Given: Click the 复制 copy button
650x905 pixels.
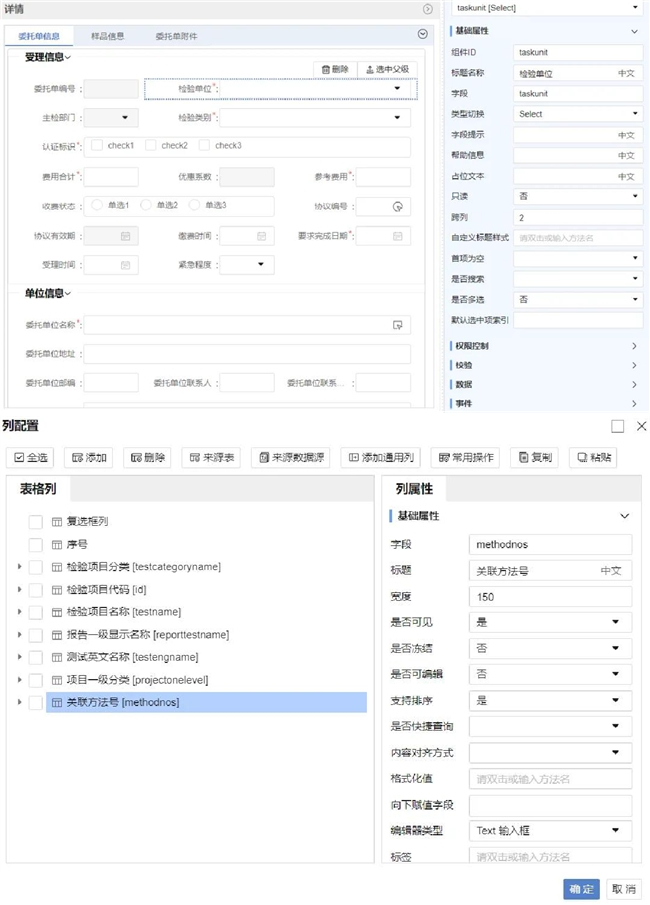Looking at the screenshot, I should tap(534, 457).
